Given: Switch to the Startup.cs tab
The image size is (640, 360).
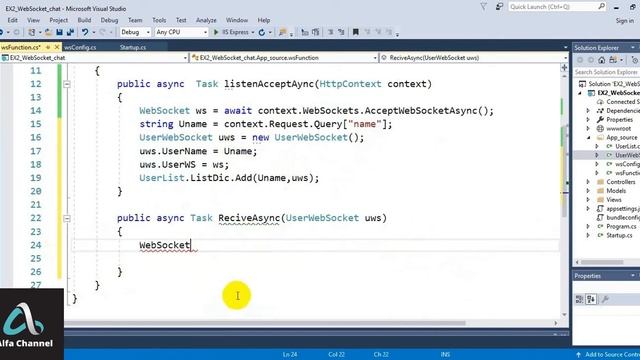Looking at the screenshot, I should click(x=133, y=47).
